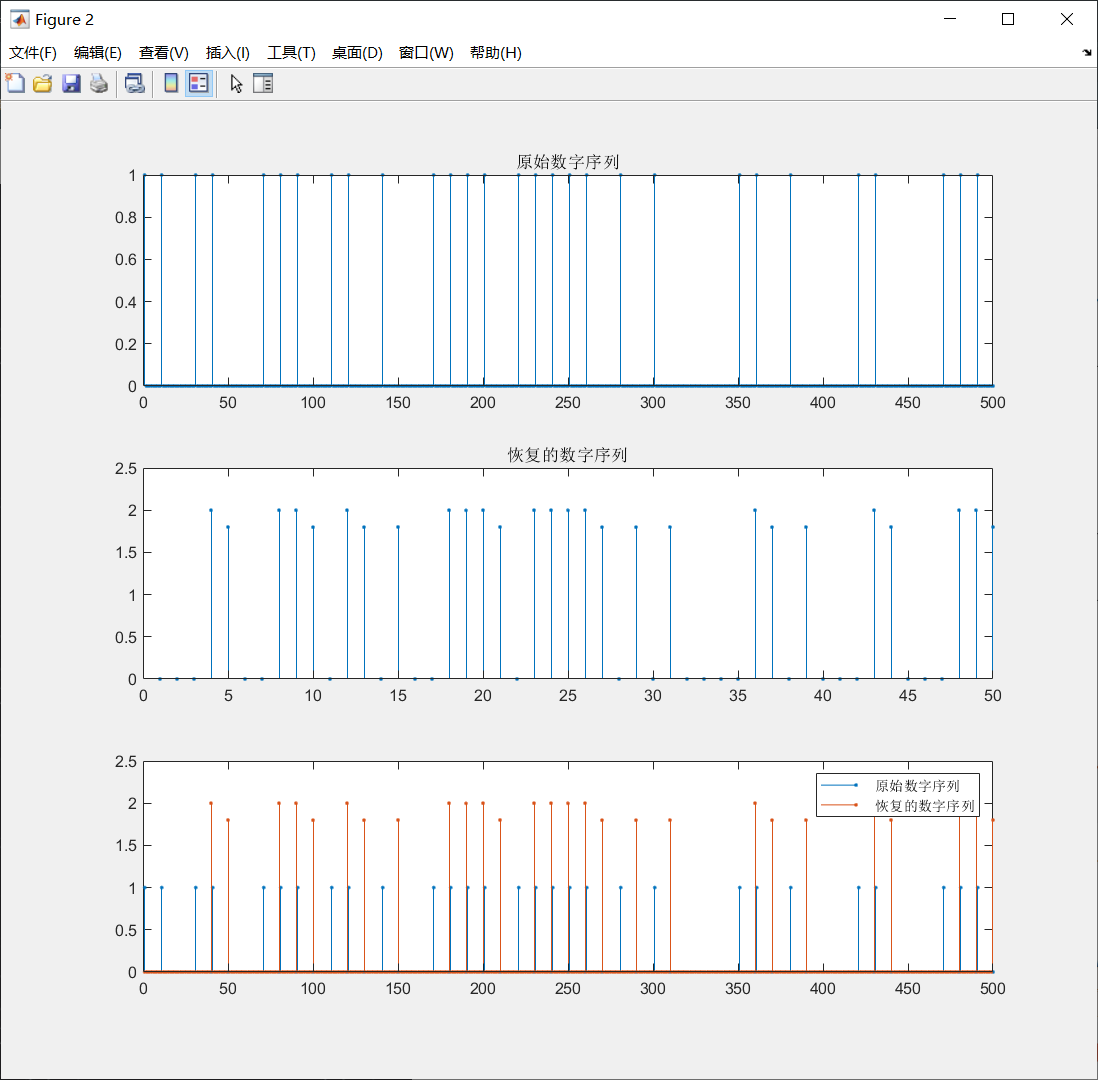Open the 插入(I) menu
Viewport: 1098px width, 1080px height.
[228, 53]
